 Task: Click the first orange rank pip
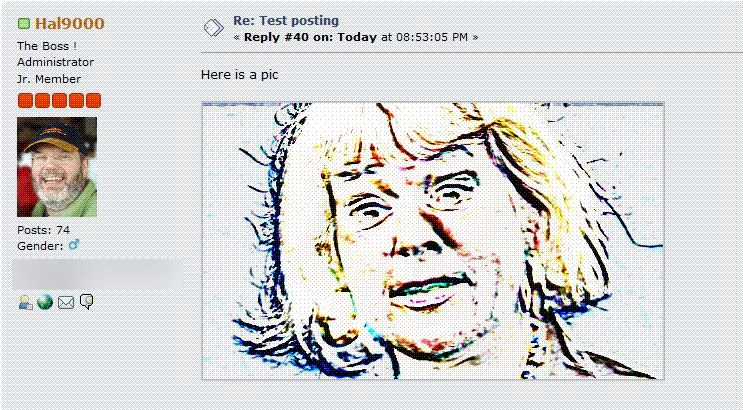point(25,100)
